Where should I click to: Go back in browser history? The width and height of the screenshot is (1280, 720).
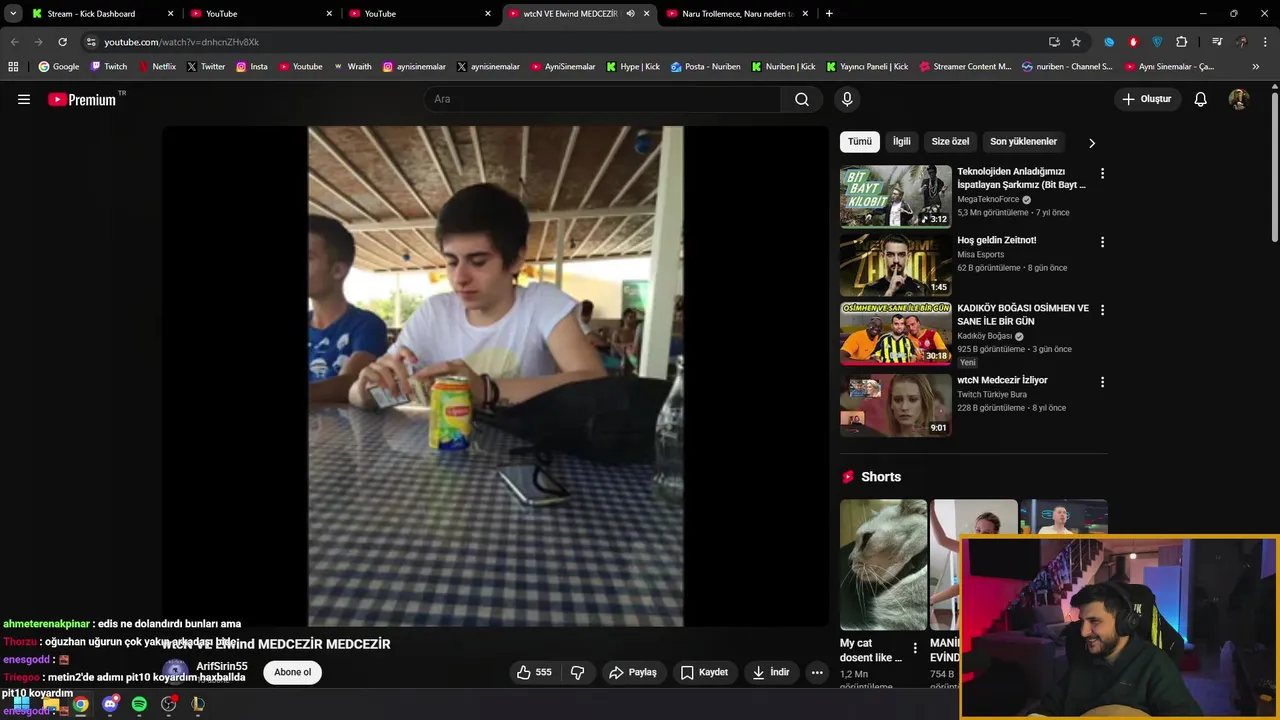point(14,42)
